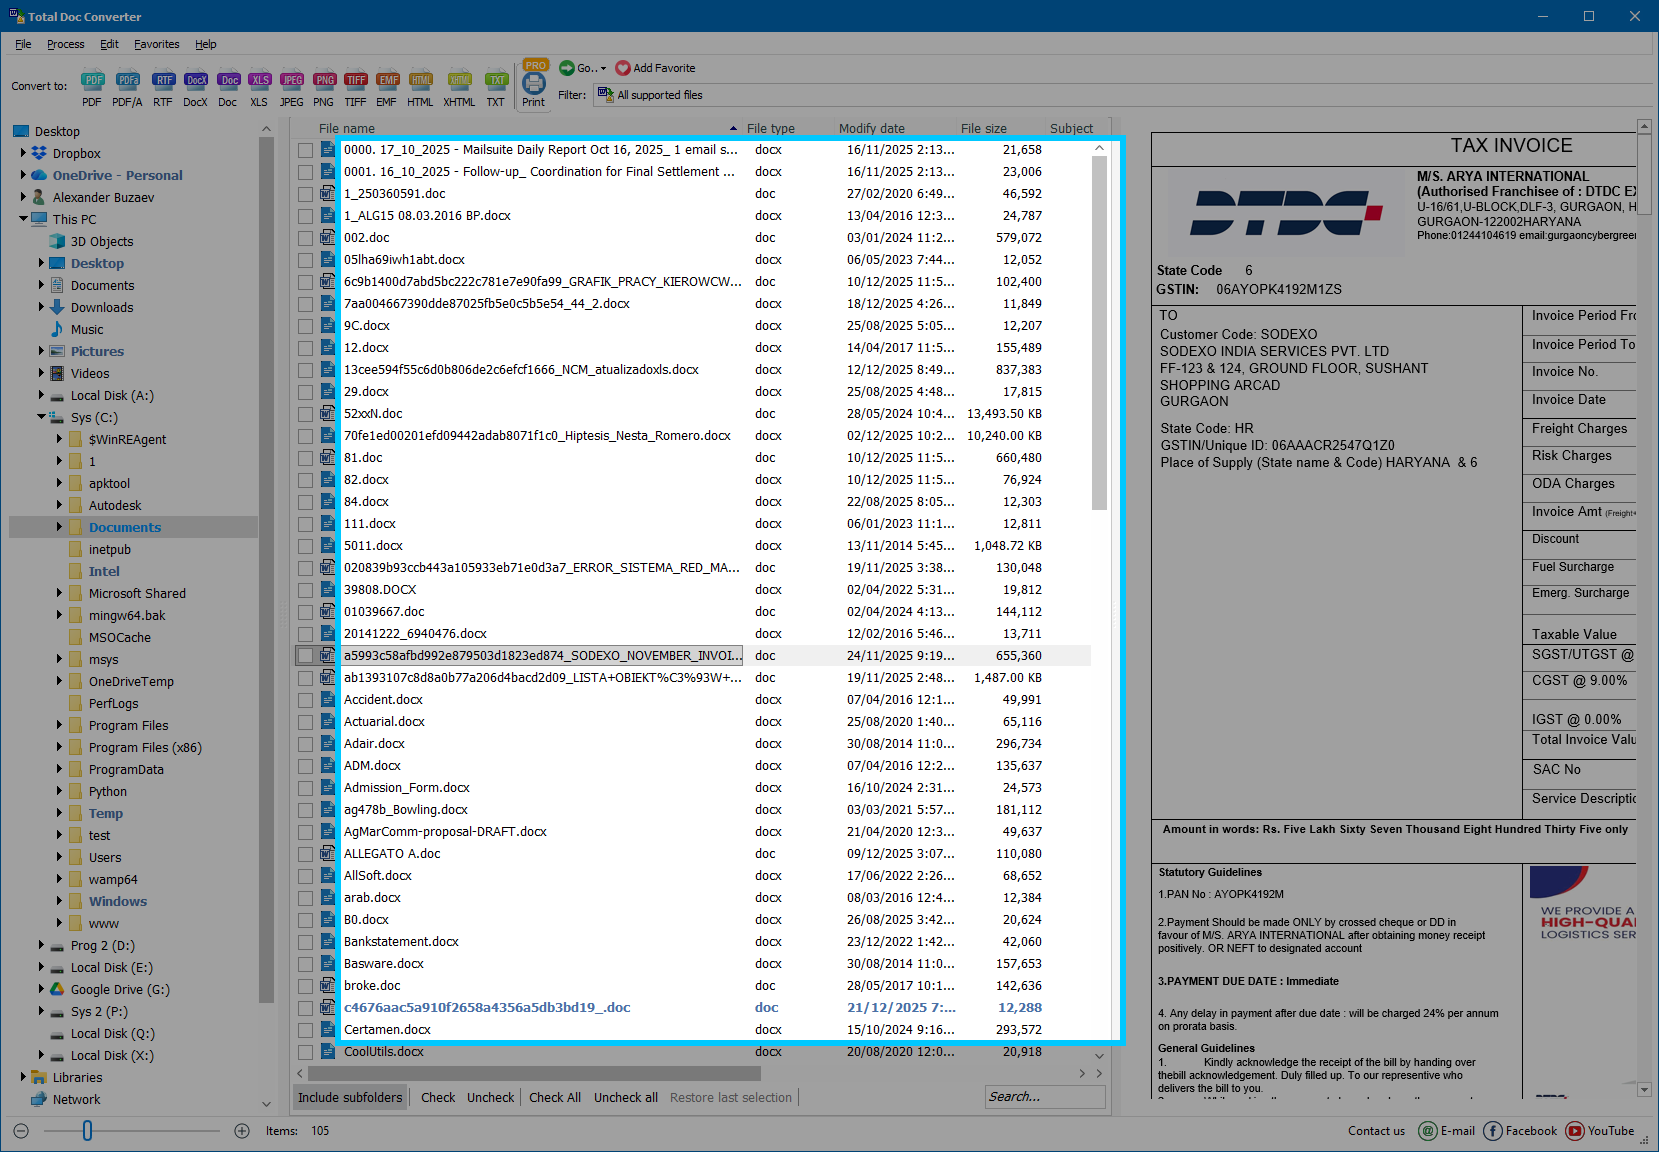
Task: Pick the HTML conversion icon
Action: pos(420,87)
